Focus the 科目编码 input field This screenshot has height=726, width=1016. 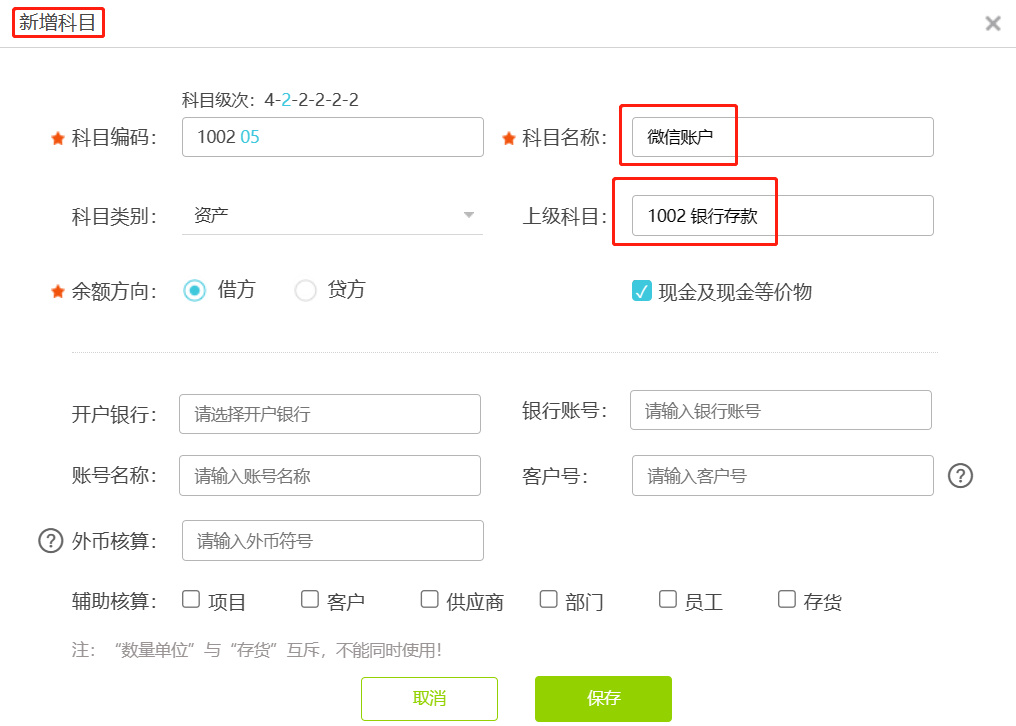click(x=332, y=137)
